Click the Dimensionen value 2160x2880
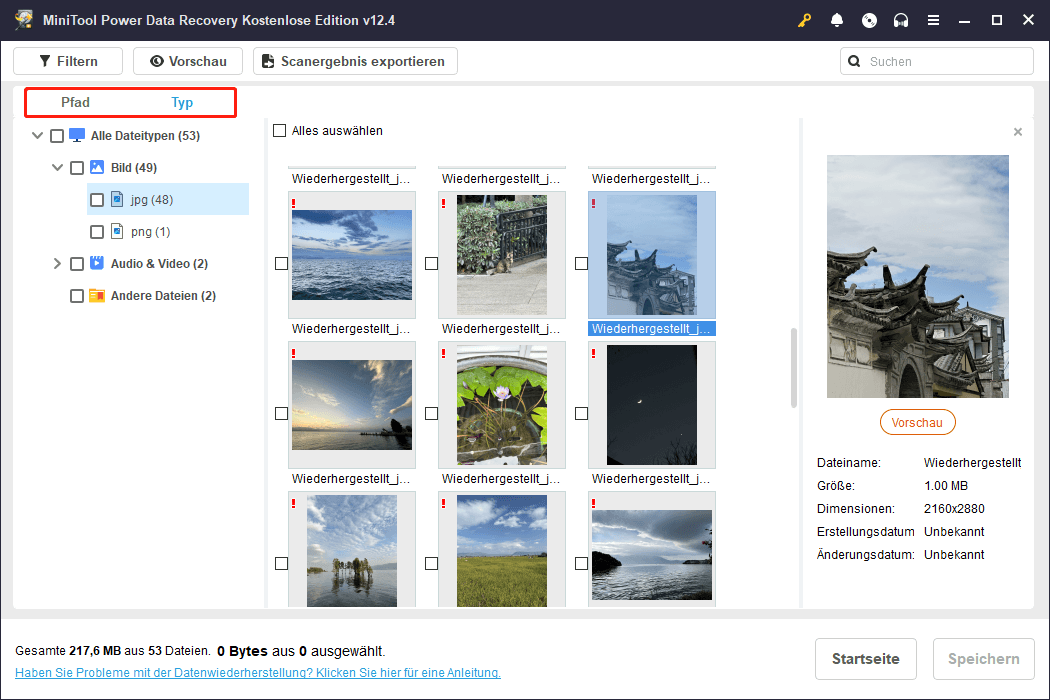 (954, 508)
